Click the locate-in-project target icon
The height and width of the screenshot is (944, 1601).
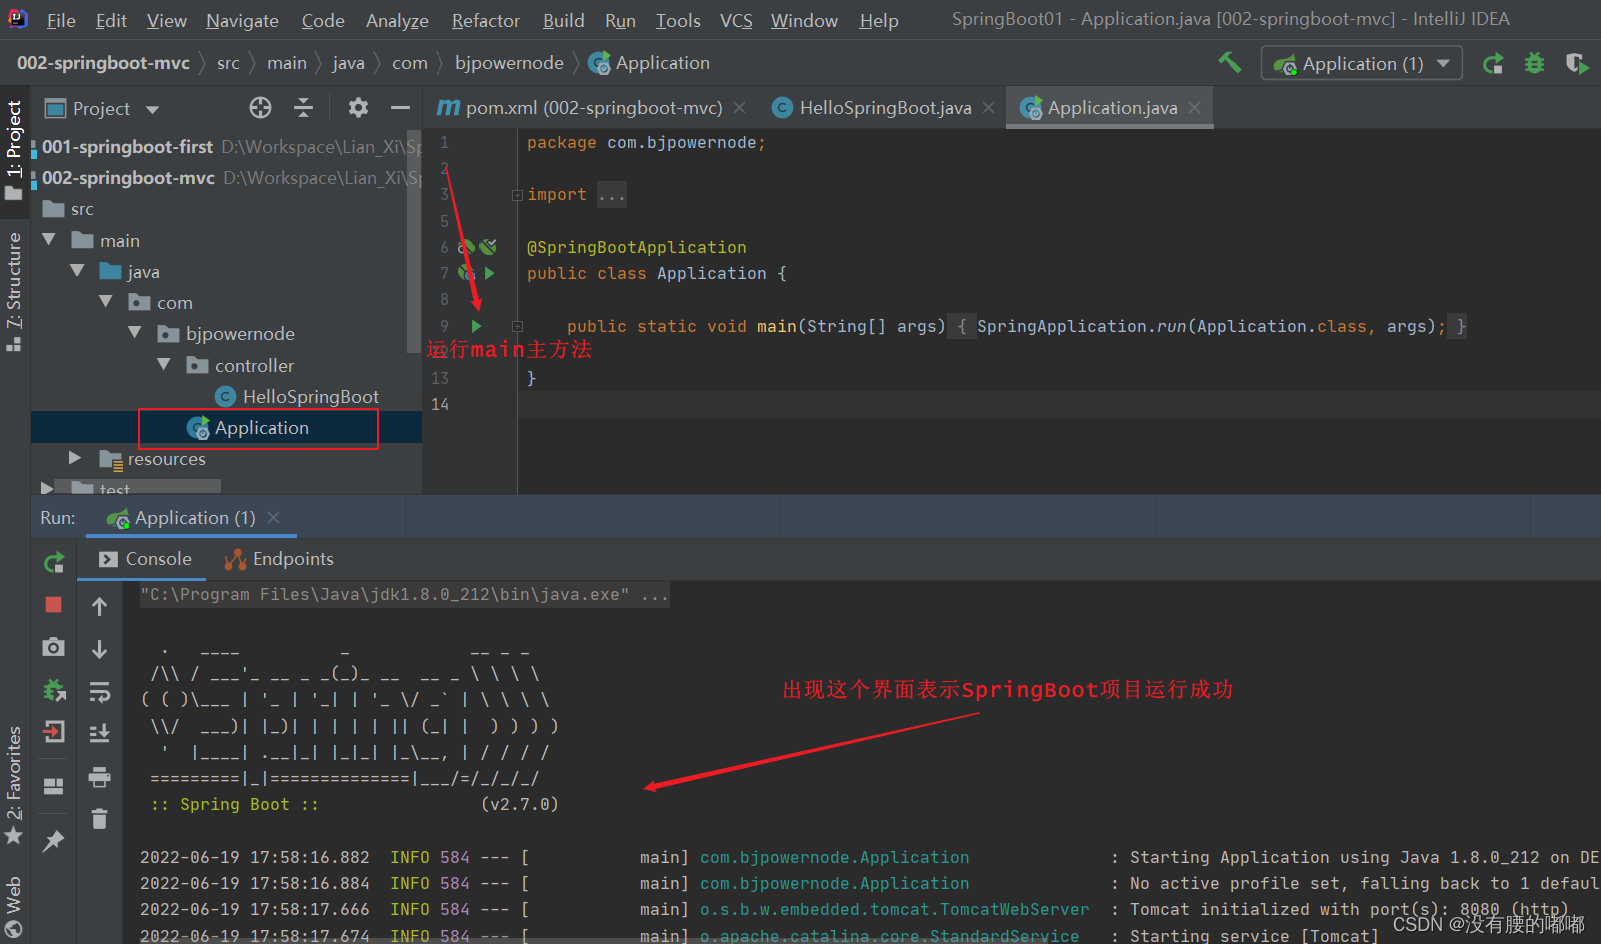coord(260,108)
